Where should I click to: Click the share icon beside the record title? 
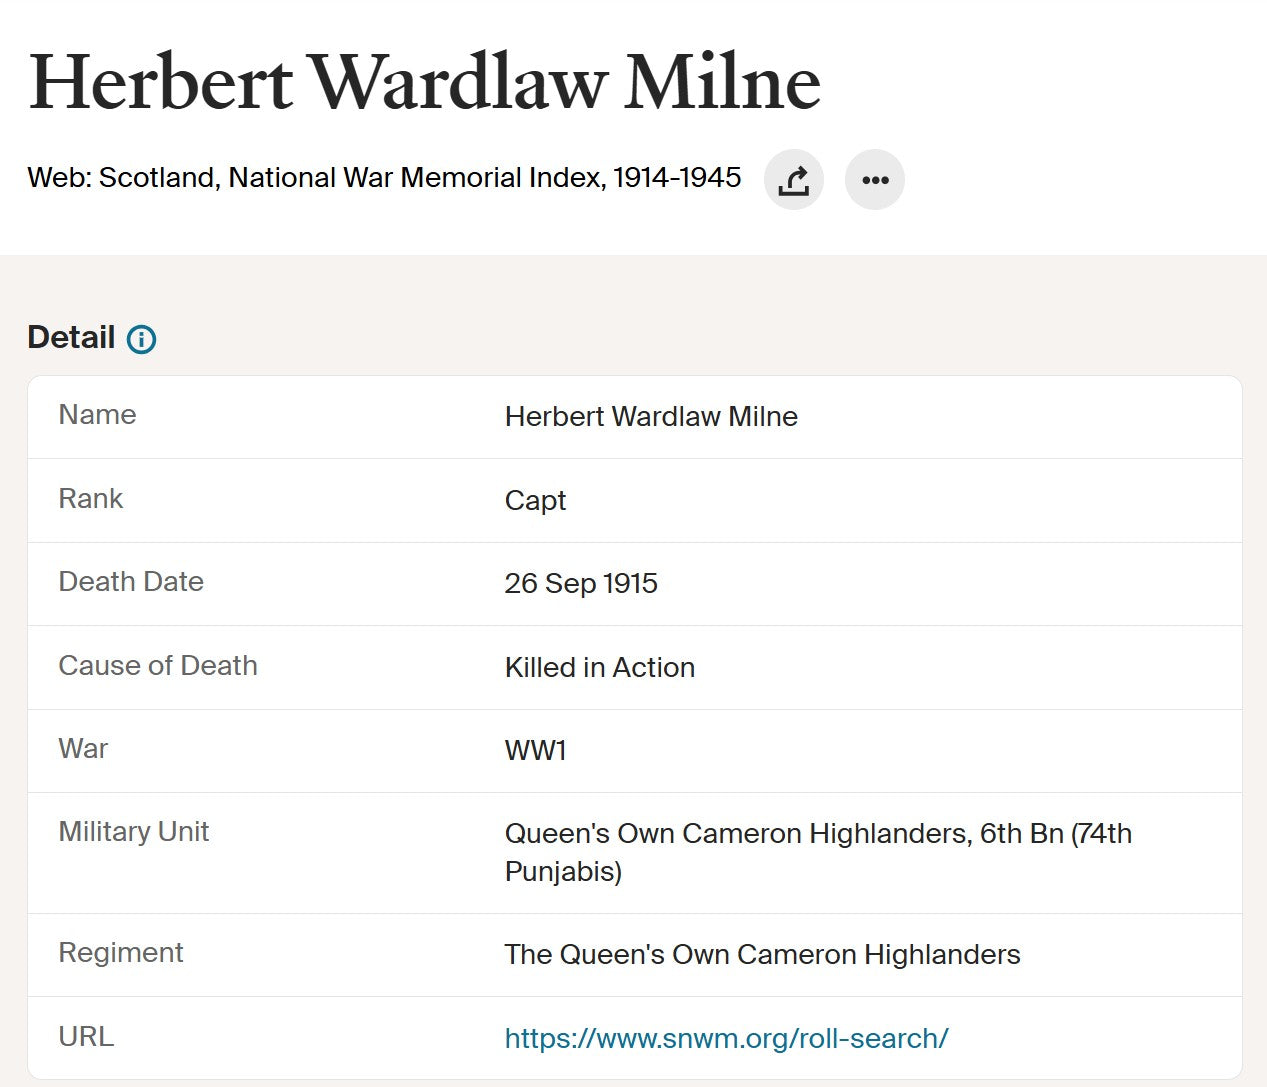[793, 180]
